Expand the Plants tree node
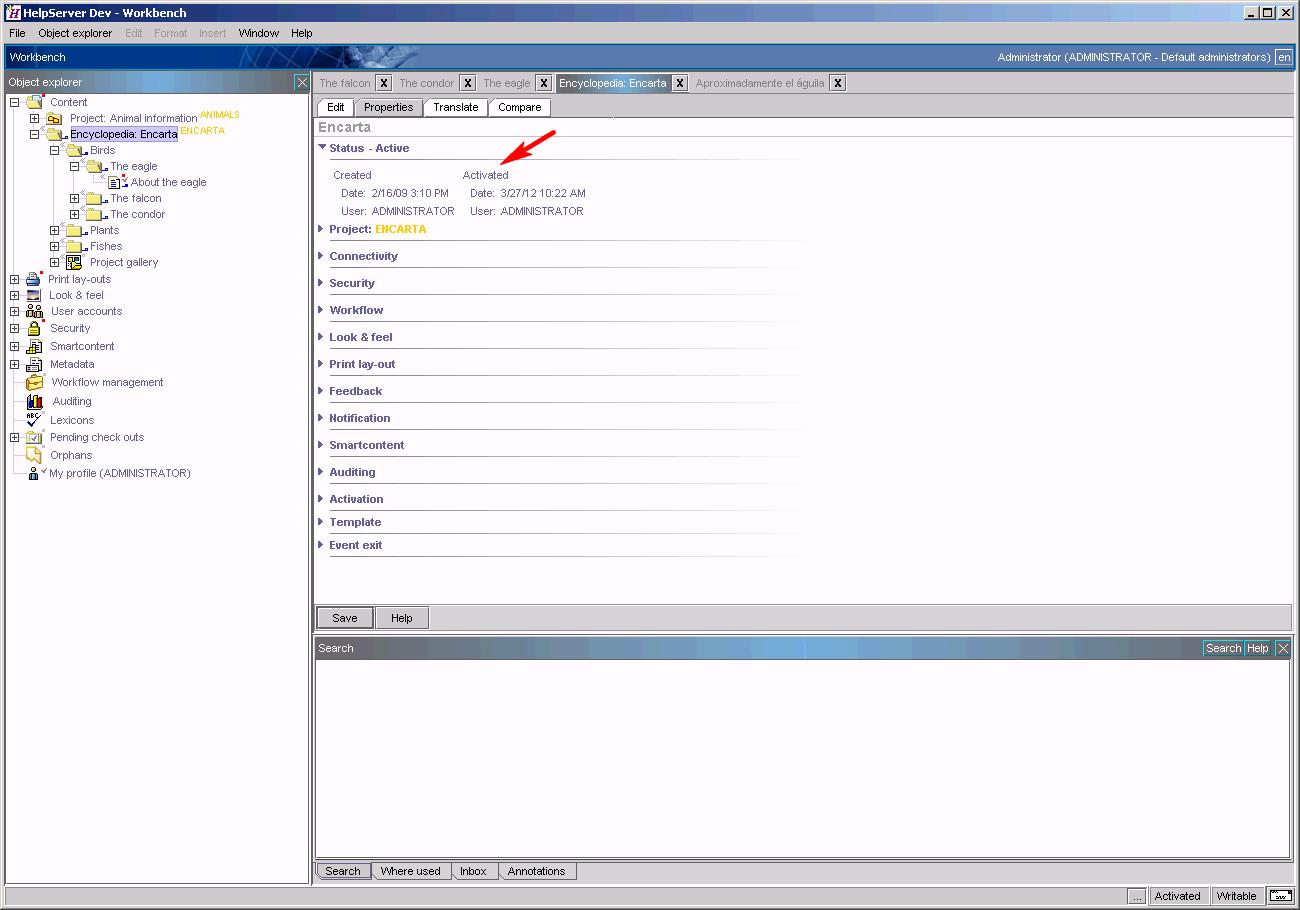Image resolution: width=1300 pixels, height=910 pixels. (x=54, y=230)
